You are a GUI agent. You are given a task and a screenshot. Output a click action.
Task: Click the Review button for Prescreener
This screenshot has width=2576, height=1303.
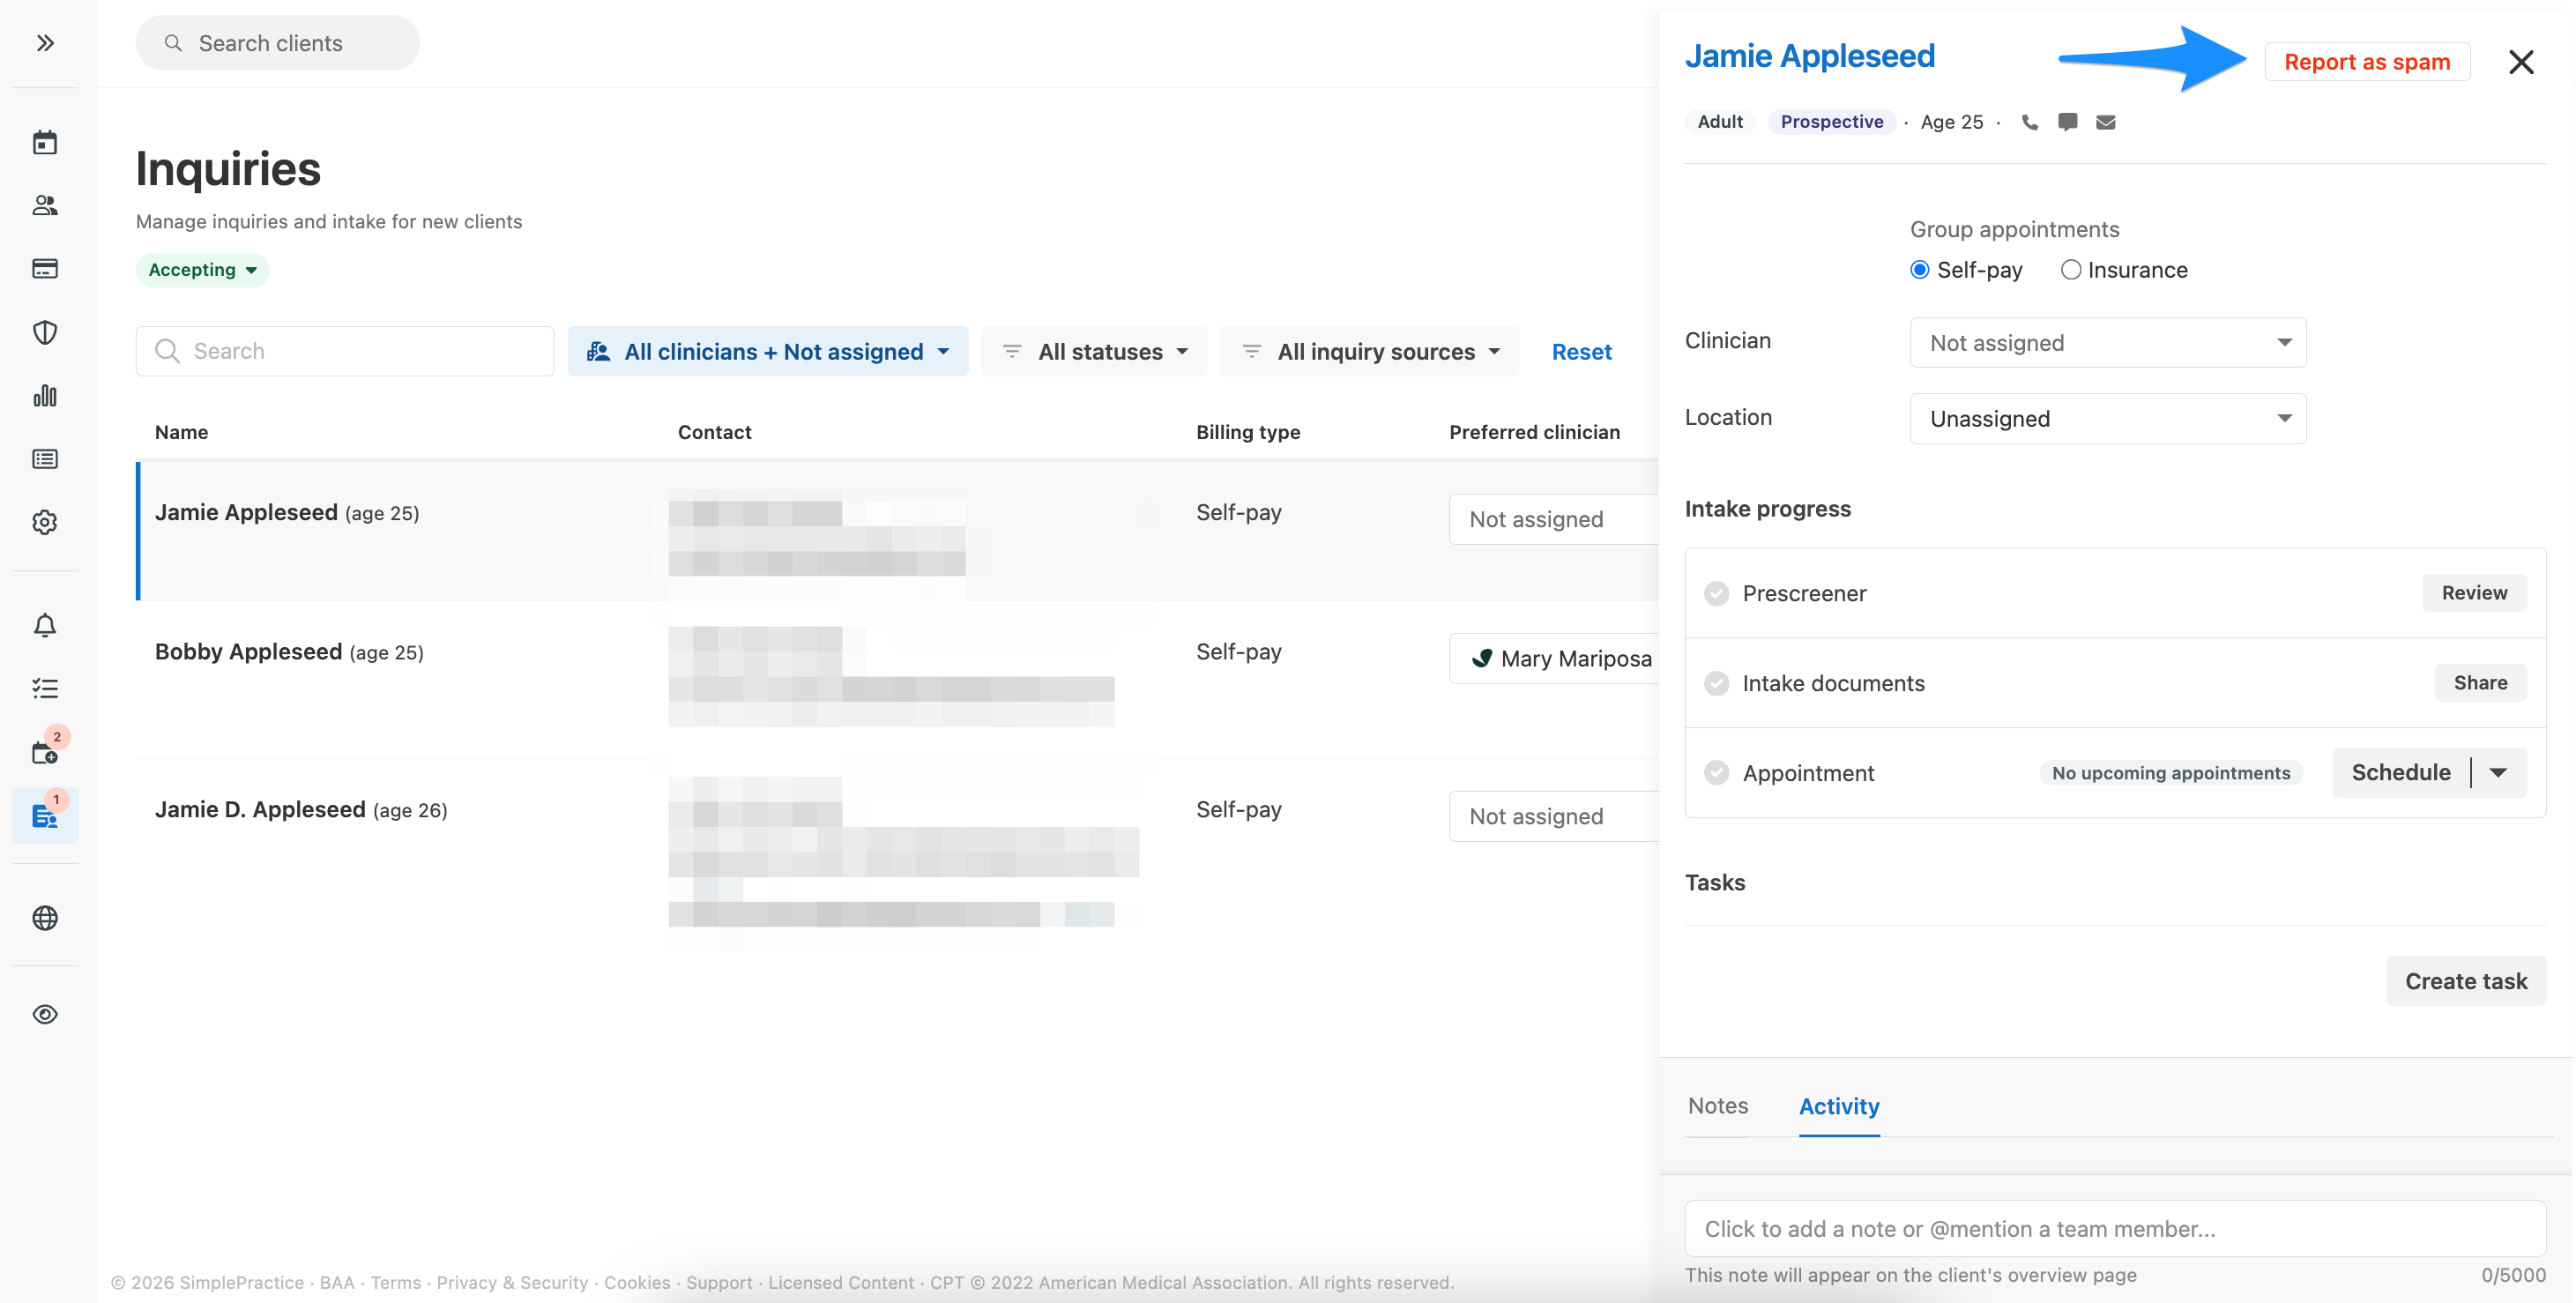click(2474, 593)
